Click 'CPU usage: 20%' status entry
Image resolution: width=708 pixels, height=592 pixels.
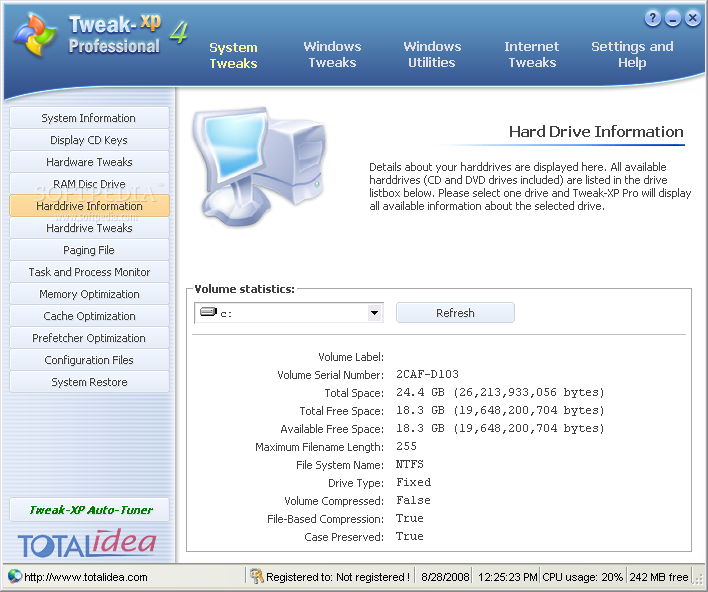pos(582,577)
